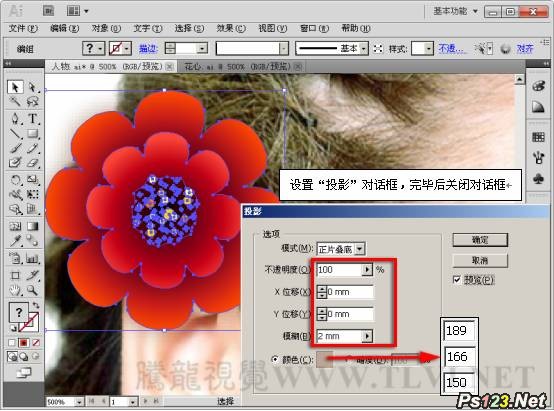Select the Paintbrush tool
The width and height of the screenshot is (554, 411).
click(x=15, y=148)
